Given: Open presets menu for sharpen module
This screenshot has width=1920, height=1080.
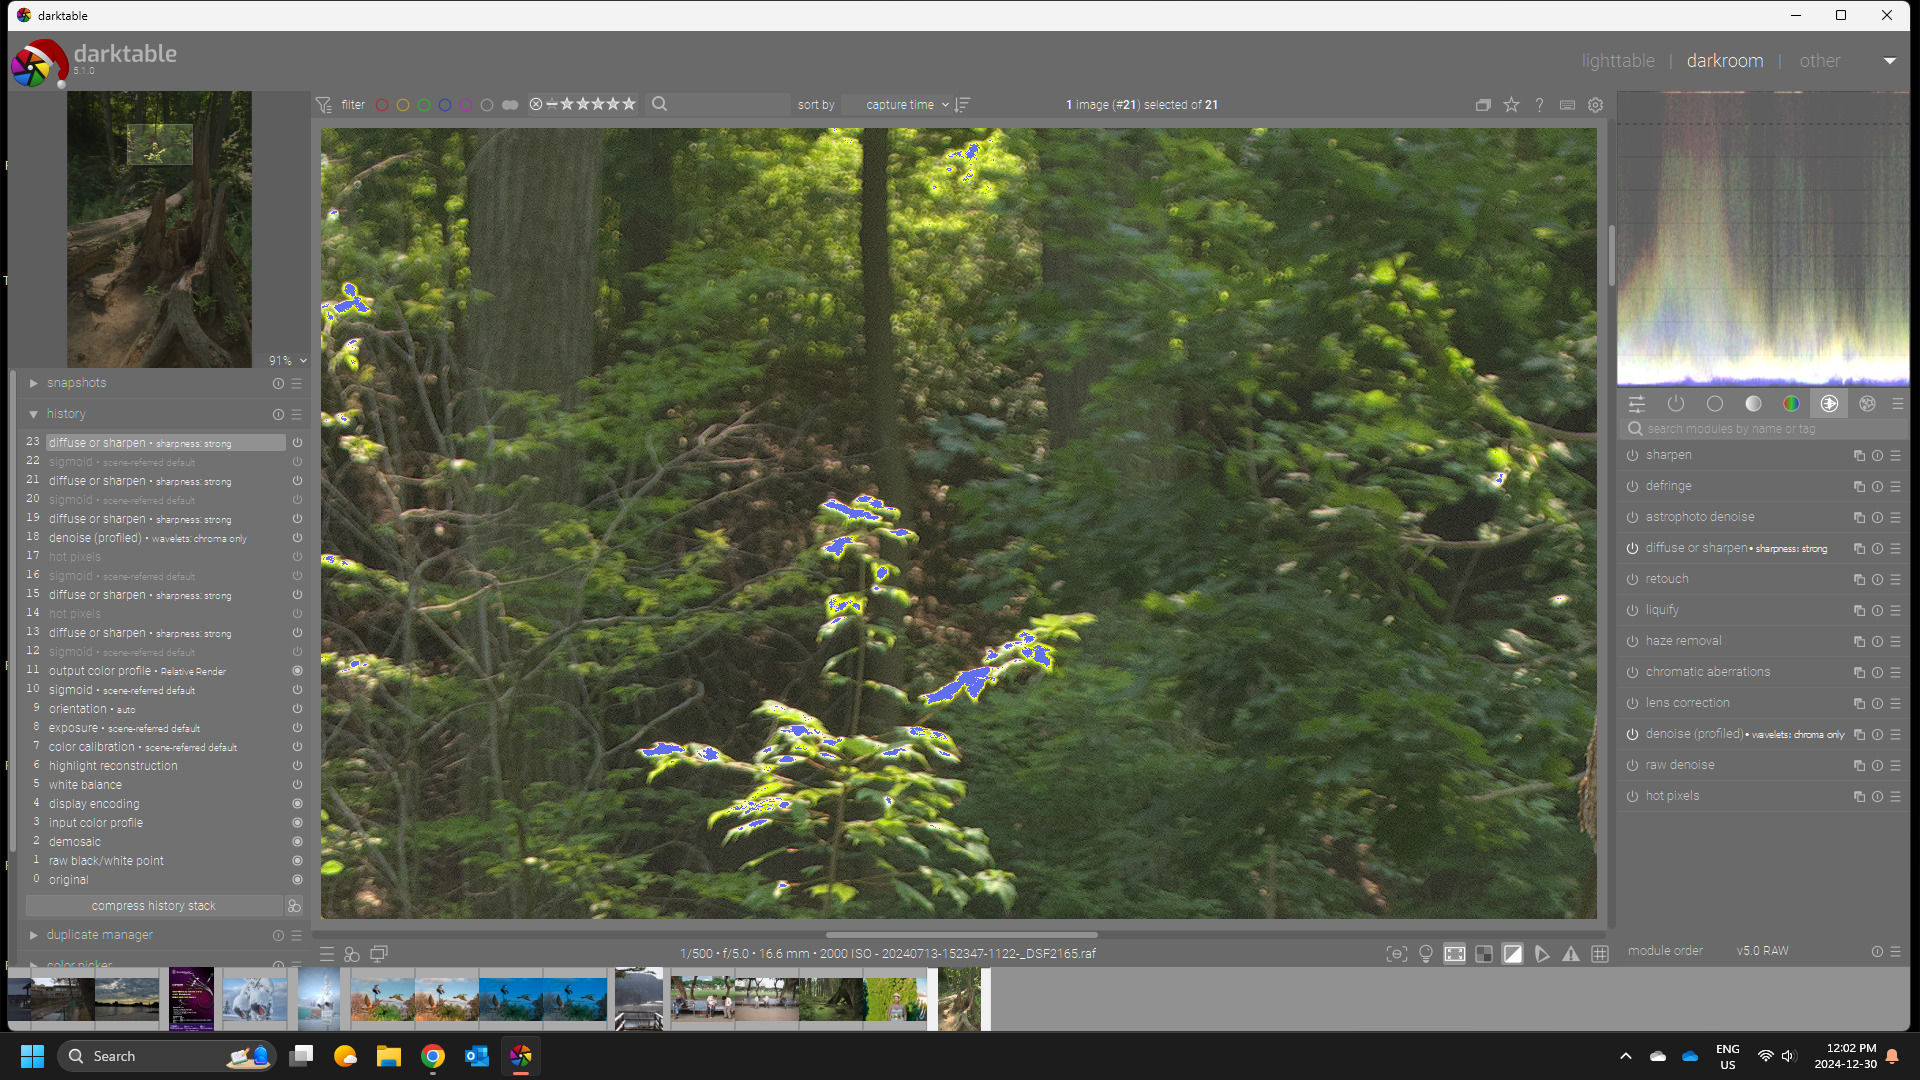Looking at the screenshot, I should [1895, 455].
